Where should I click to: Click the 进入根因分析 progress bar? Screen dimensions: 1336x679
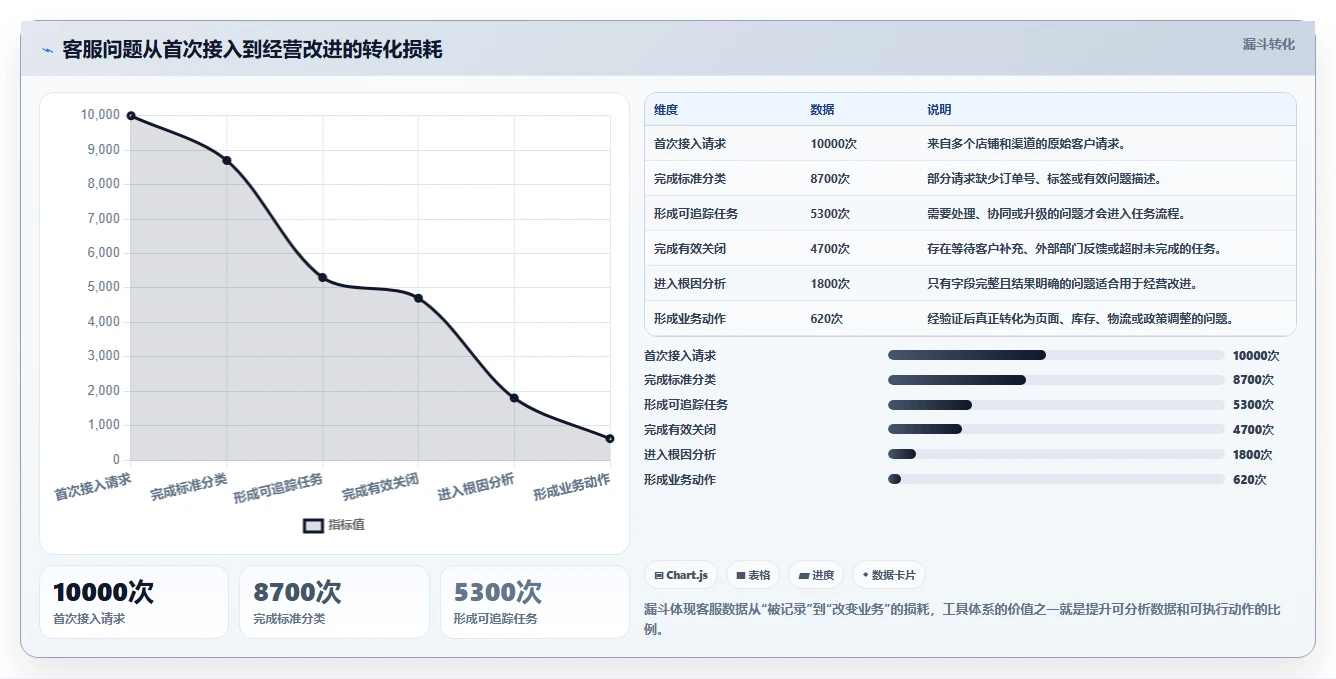[x=1056, y=455]
